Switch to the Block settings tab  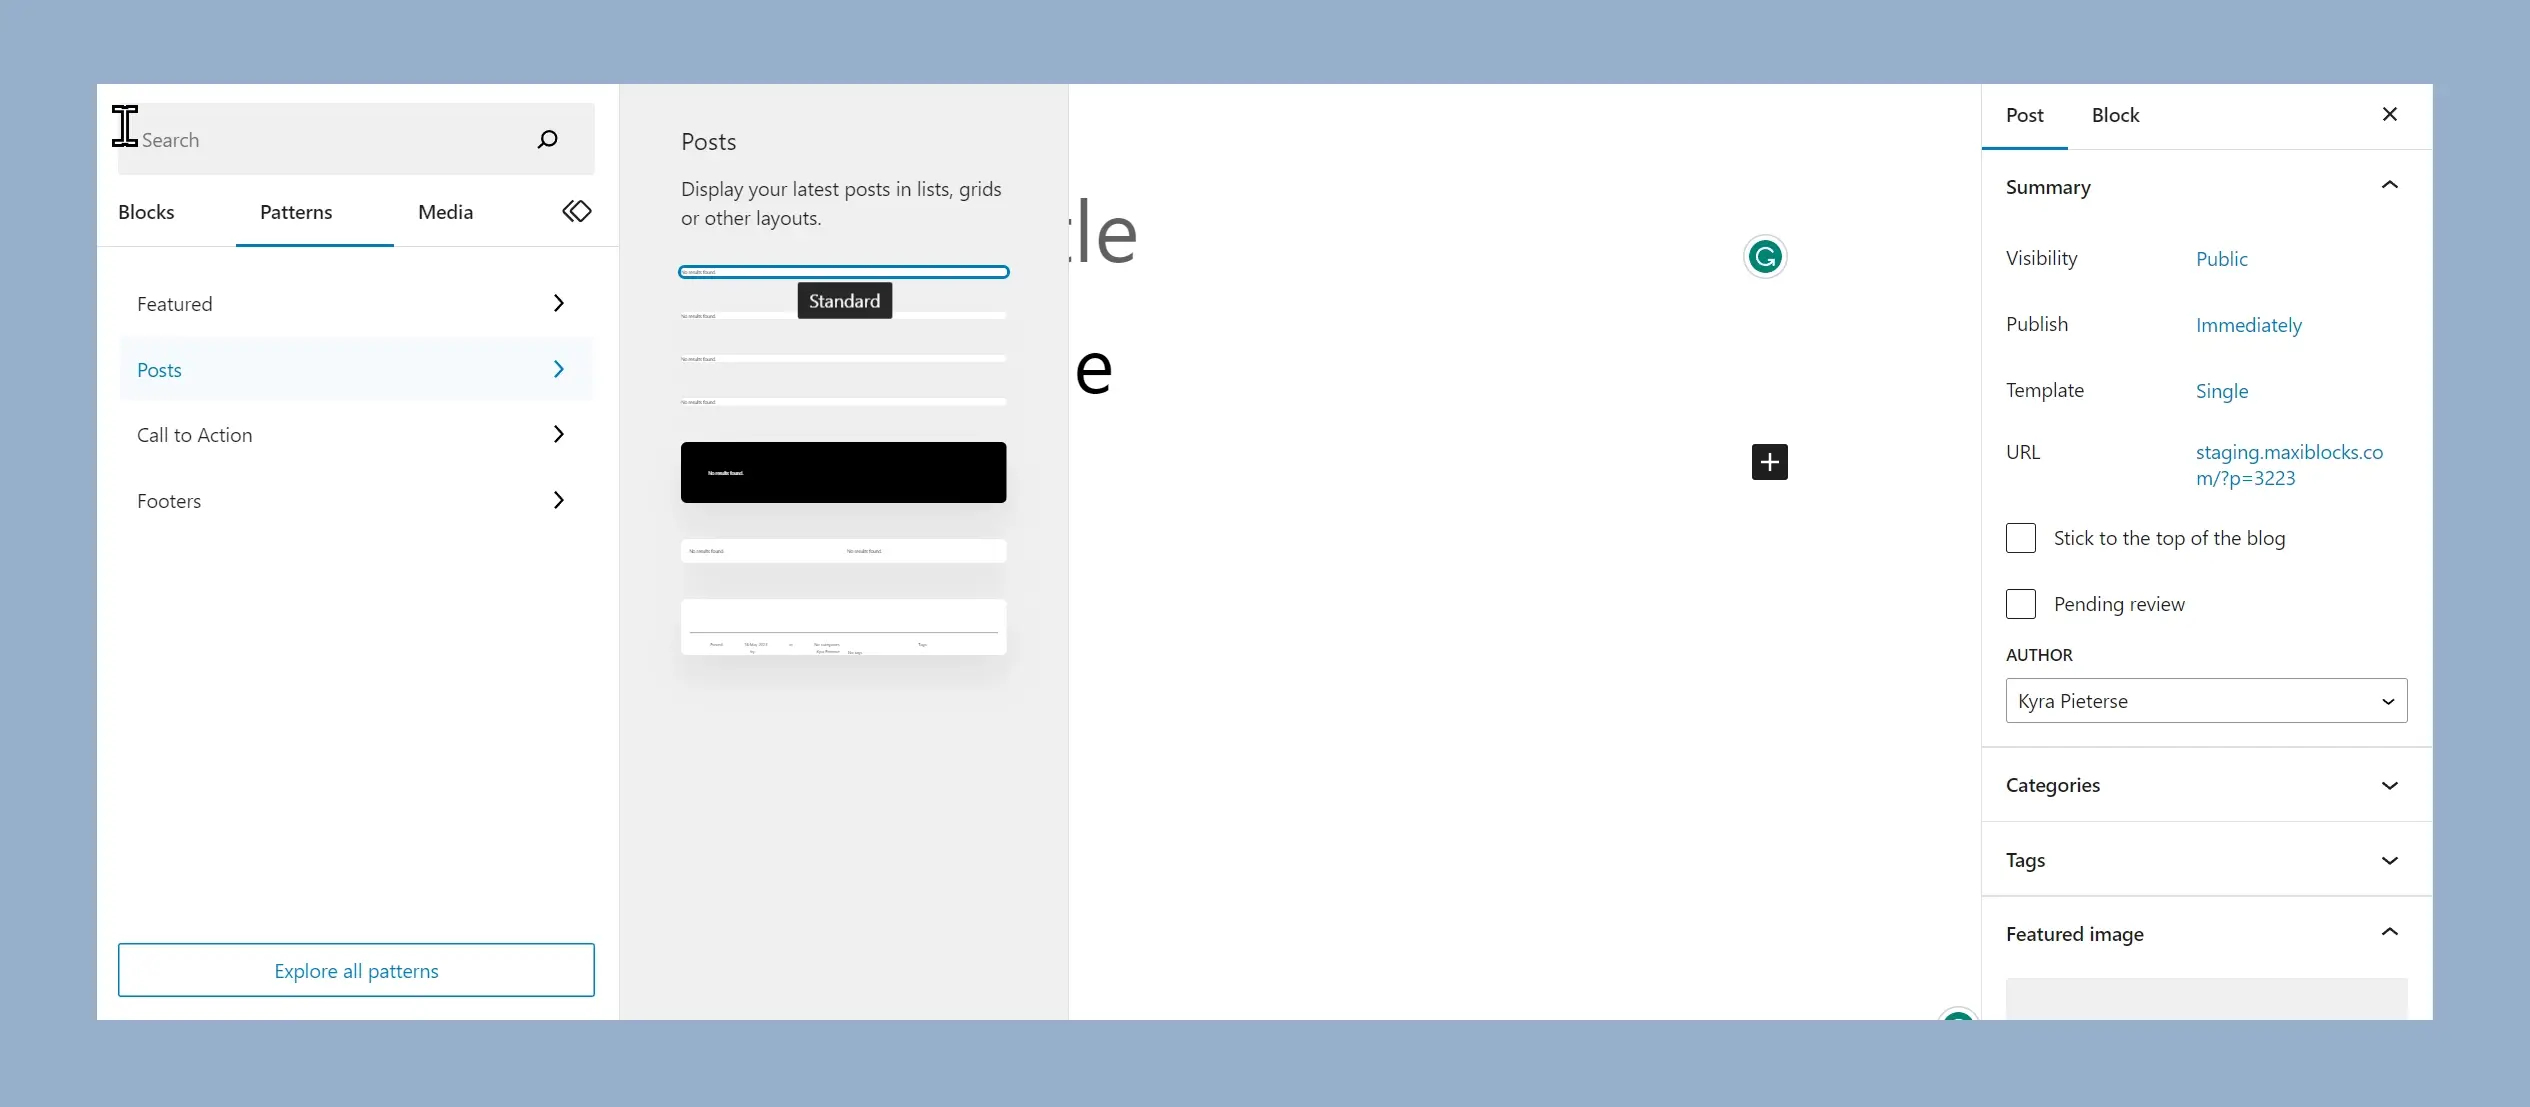click(x=2115, y=115)
